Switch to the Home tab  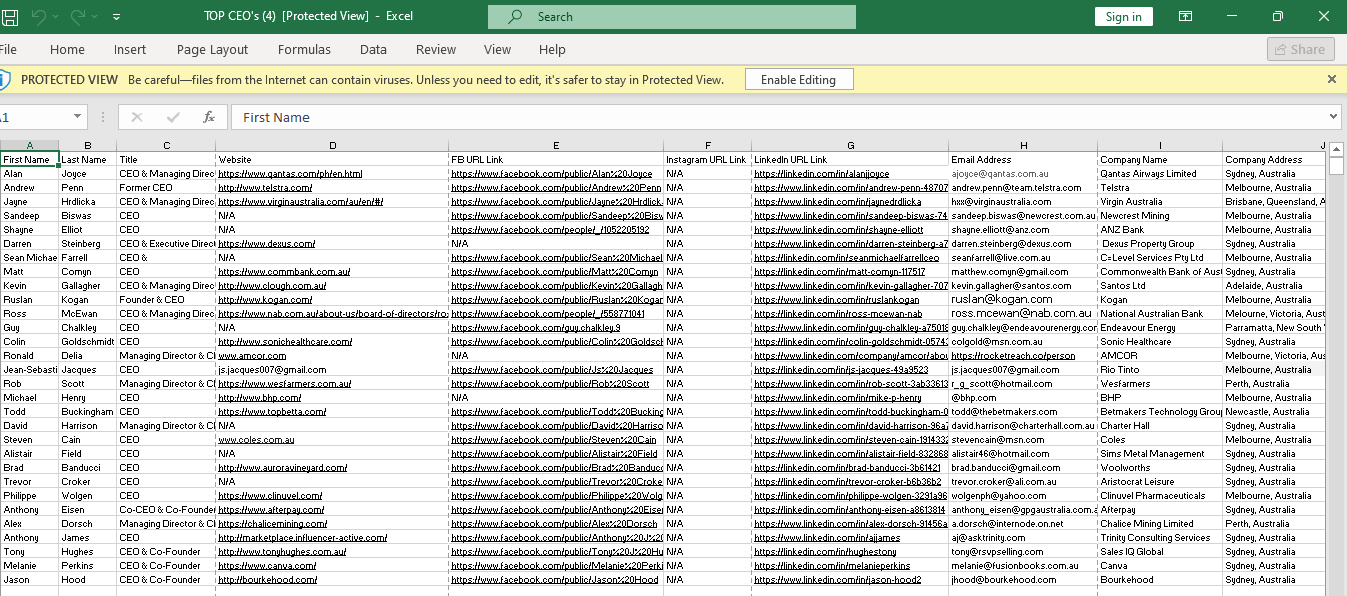click(67, 50)
